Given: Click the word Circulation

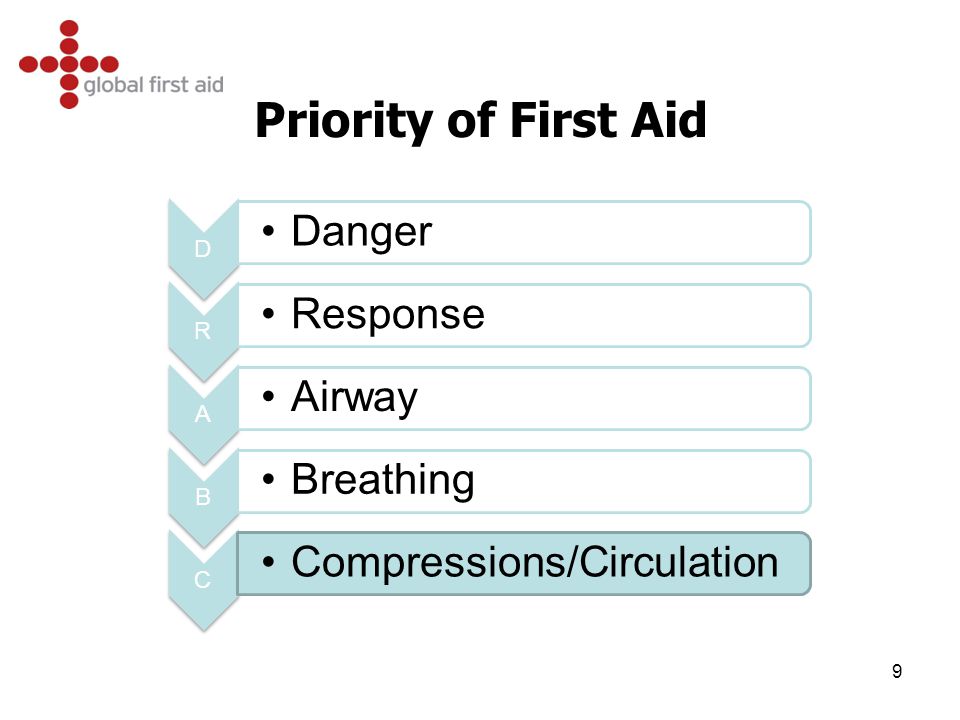Looking at the screenshot, I should point(679,562).
